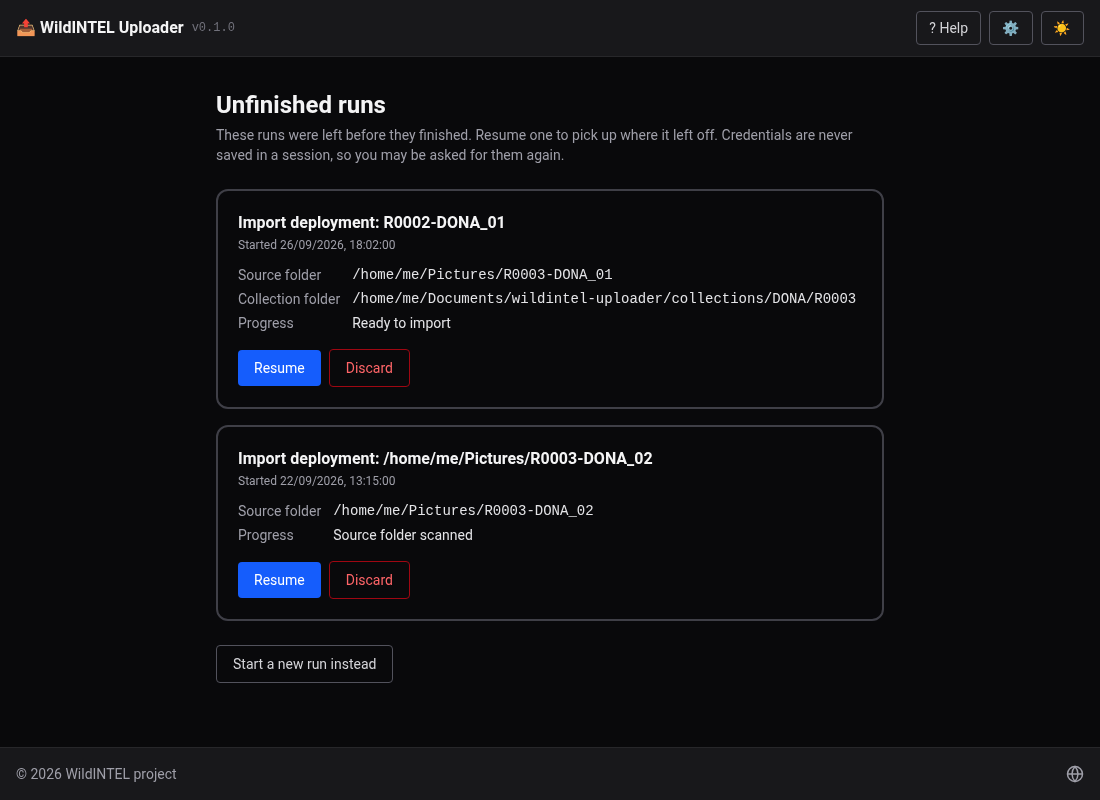The width and height of the screenshot is (1100, 800).
Task: Click the Source folder scanned progress status
Action: [403, 535]
